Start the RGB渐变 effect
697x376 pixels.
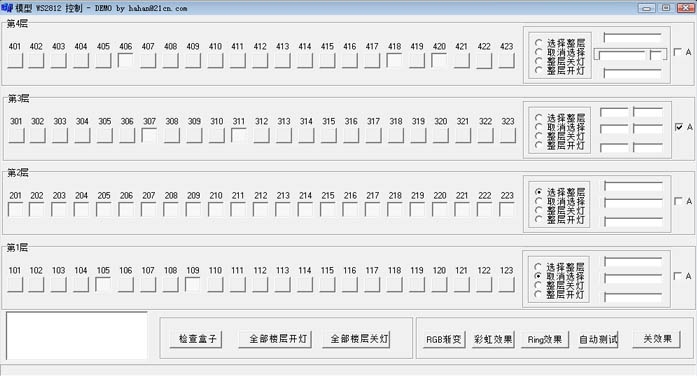click(x=444, y=340)
